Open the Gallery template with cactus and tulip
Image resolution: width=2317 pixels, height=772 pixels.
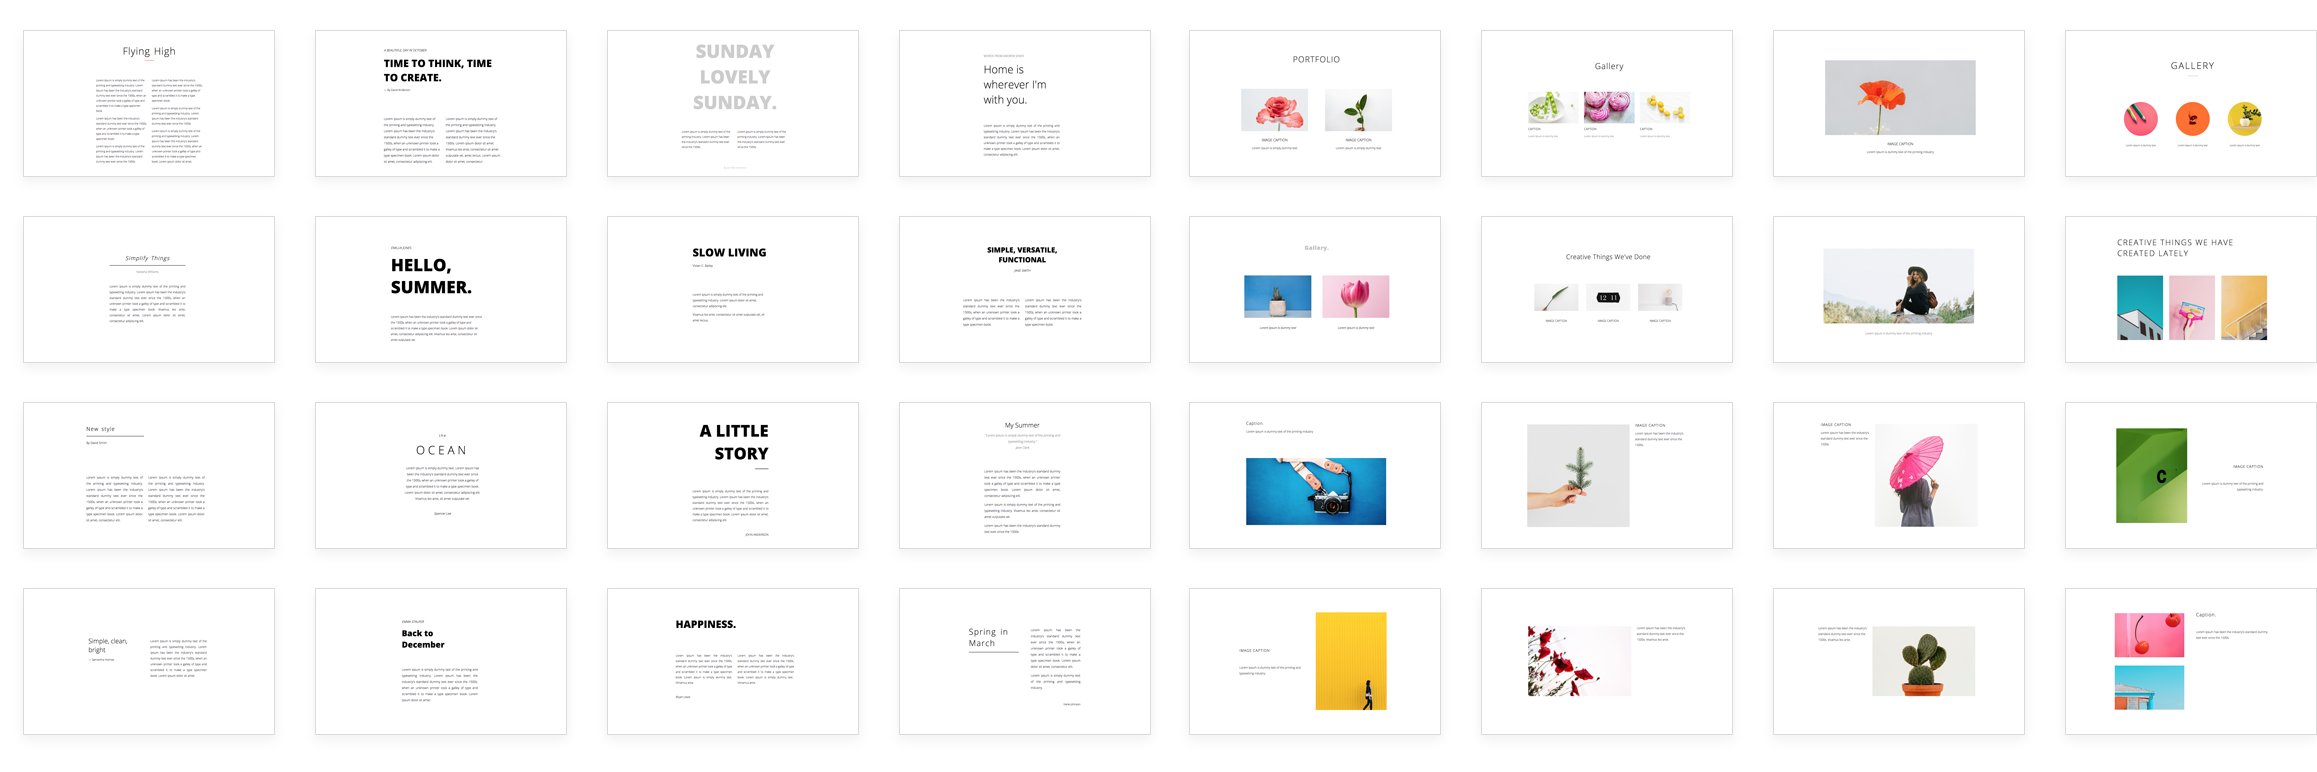[x=1315, y=290]
